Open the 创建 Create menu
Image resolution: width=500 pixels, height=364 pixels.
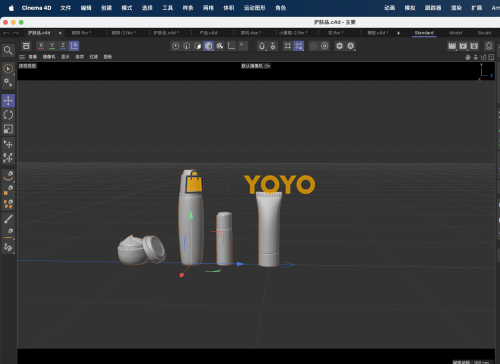(106, 8)
